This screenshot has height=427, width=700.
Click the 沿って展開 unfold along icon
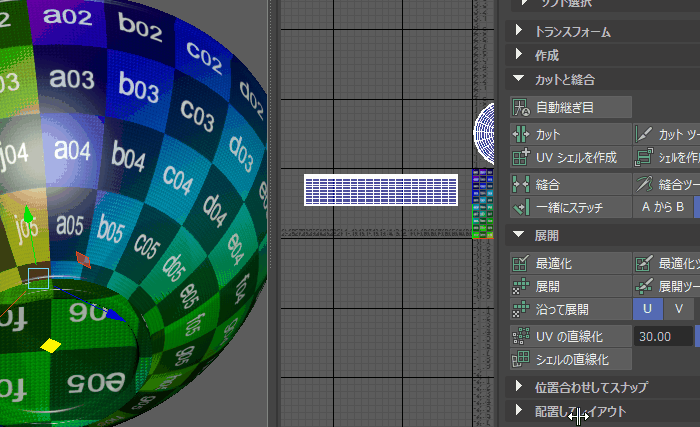pos(521,309)
